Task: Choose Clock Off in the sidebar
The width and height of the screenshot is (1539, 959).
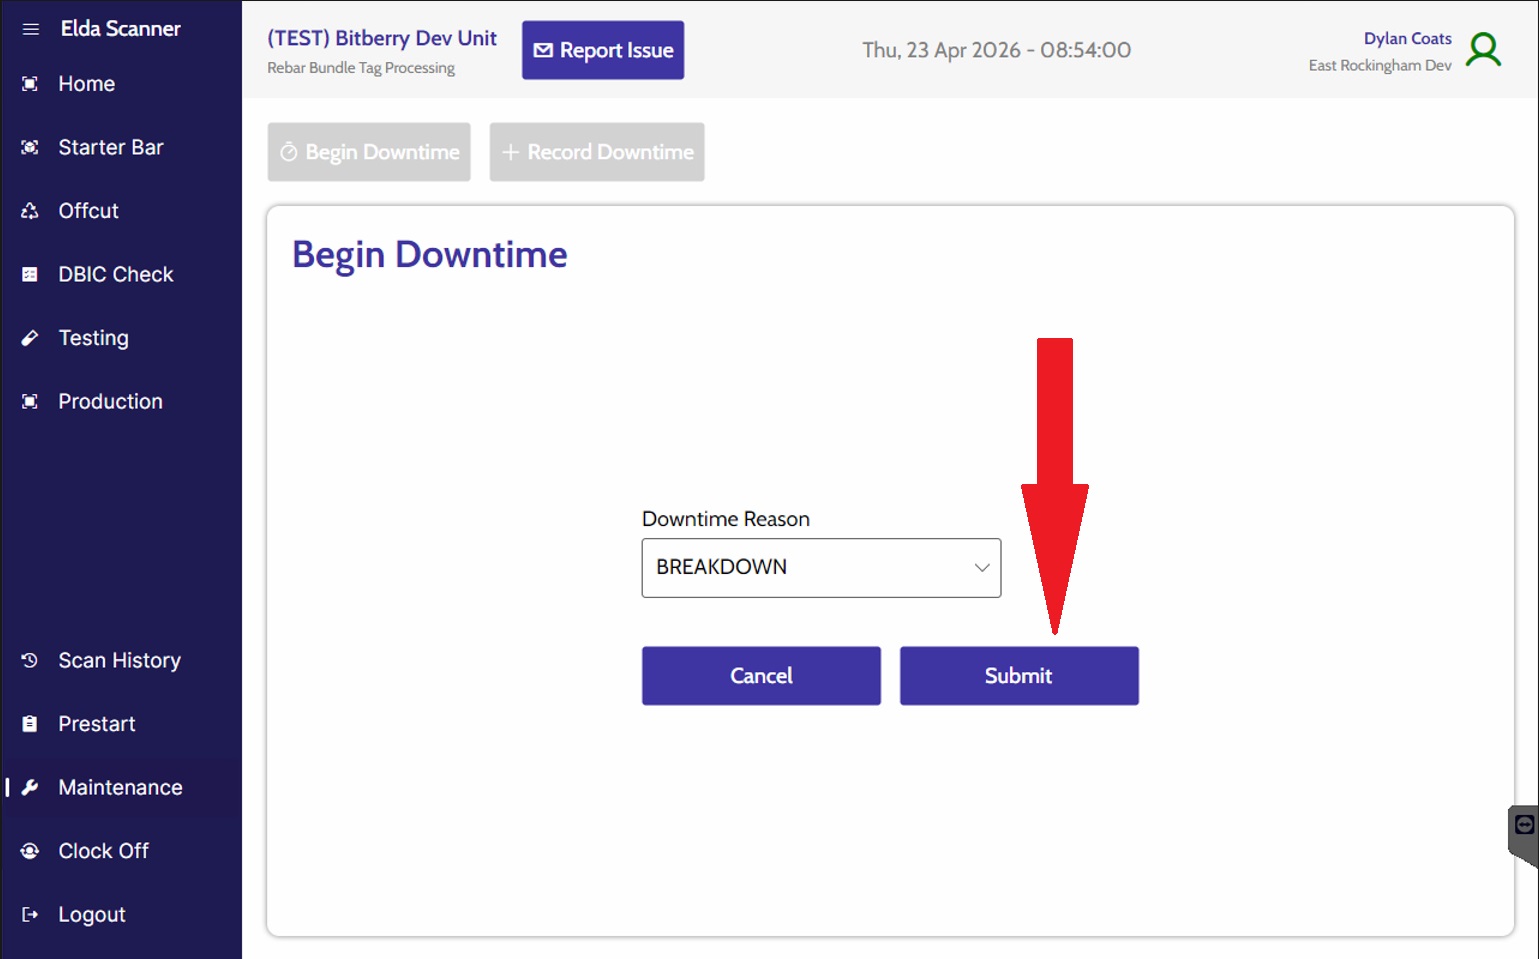Action: point(121,851)
